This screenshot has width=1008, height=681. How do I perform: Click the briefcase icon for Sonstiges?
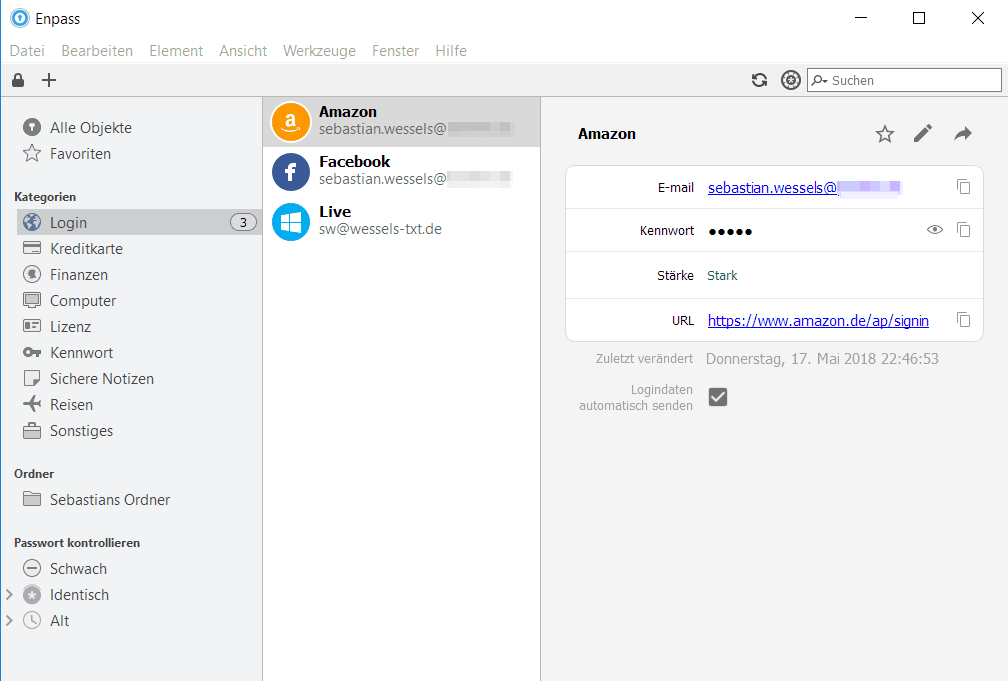[32, 431]
